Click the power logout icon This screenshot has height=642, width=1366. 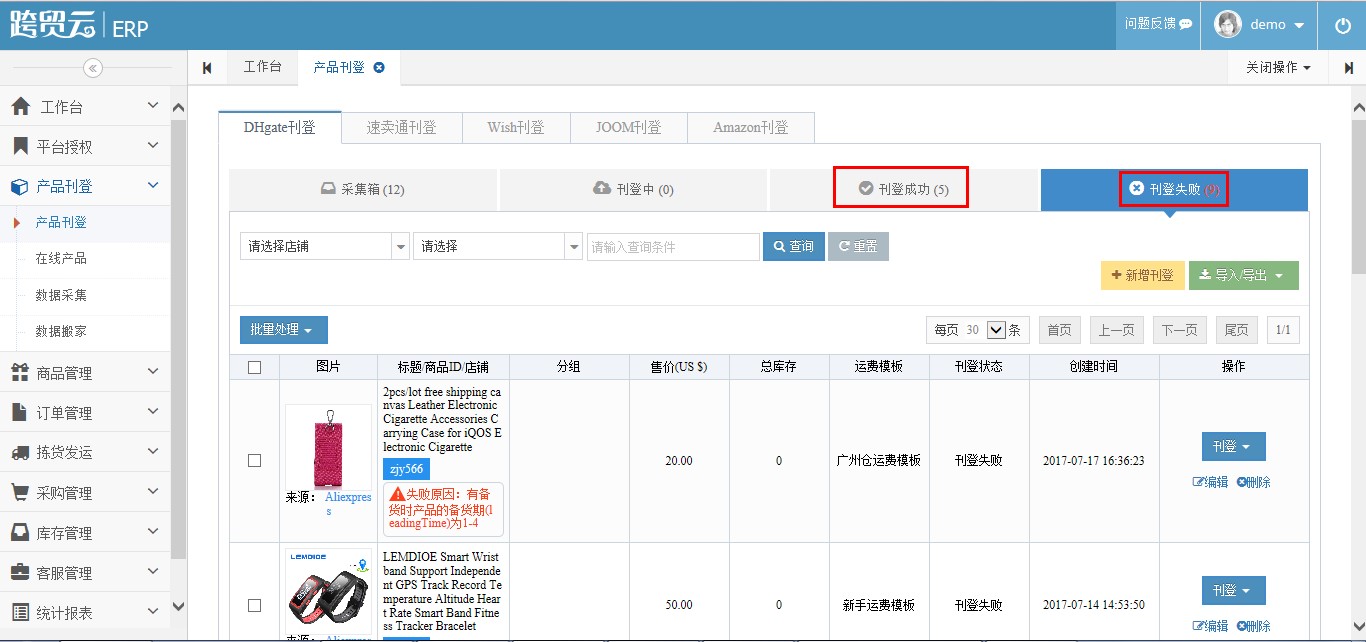point(1343,26)
